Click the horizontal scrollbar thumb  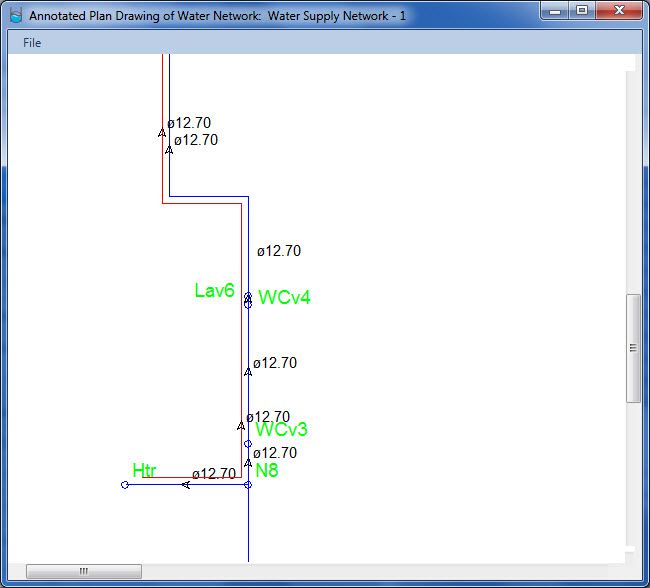click(x=84, y=571)
